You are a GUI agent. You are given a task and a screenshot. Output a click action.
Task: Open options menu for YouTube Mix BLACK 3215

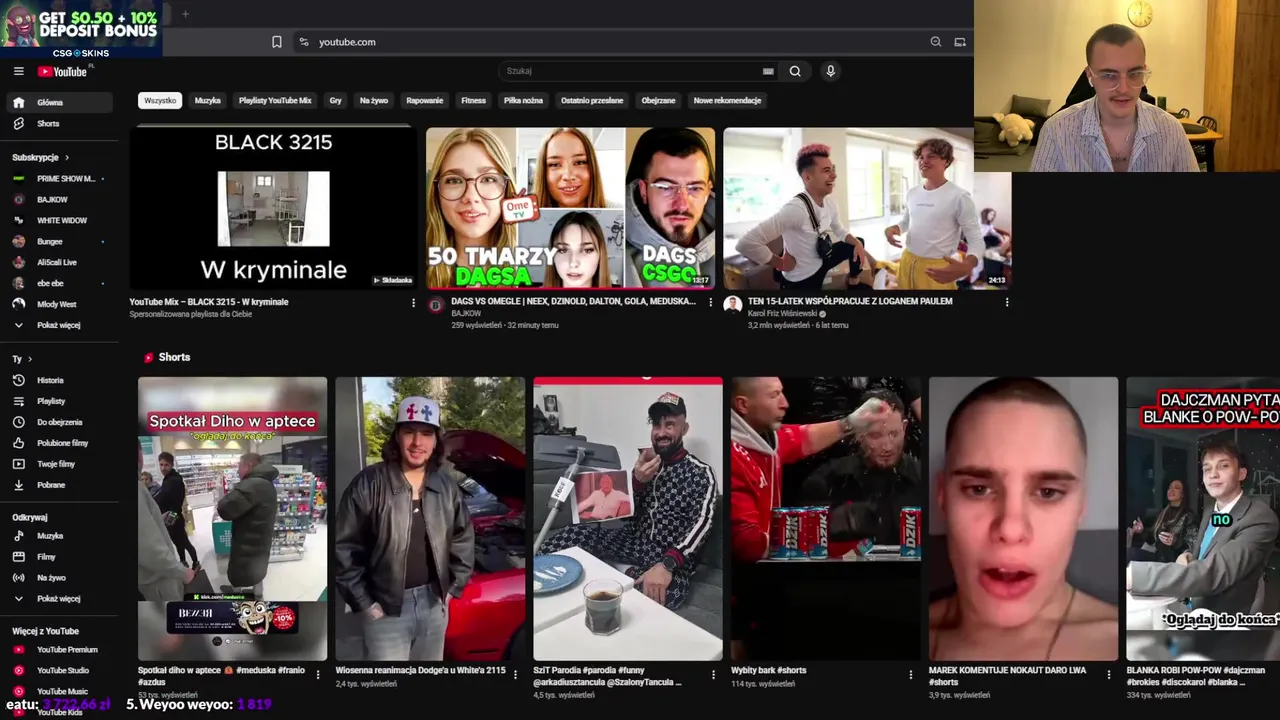pos(413,302)
